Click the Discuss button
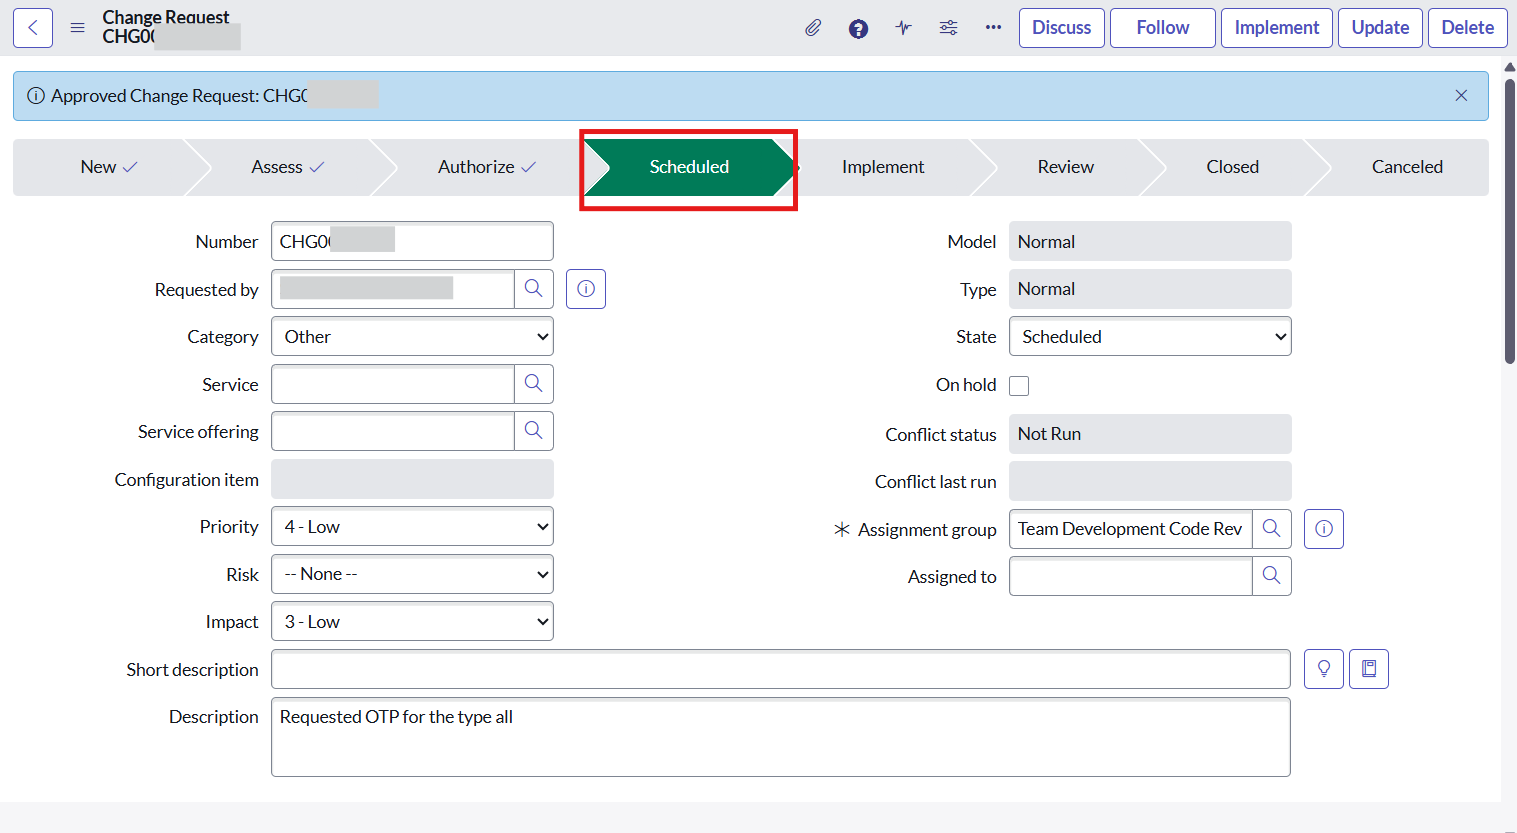 tap(1062, 28)
